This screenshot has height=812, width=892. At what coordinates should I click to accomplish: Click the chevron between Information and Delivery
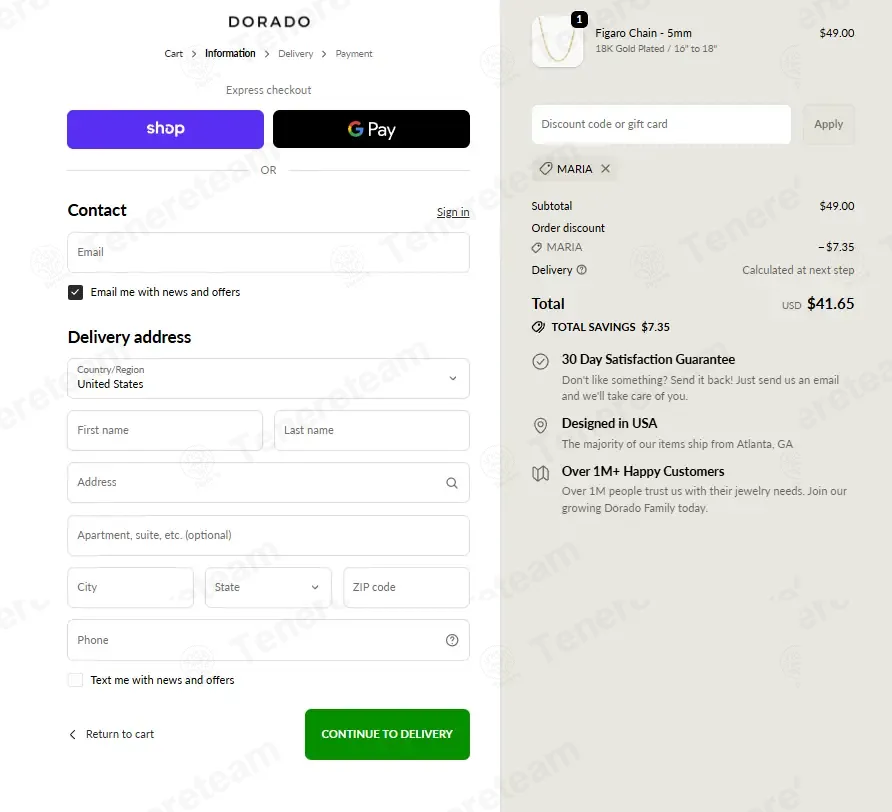(267, 54)
